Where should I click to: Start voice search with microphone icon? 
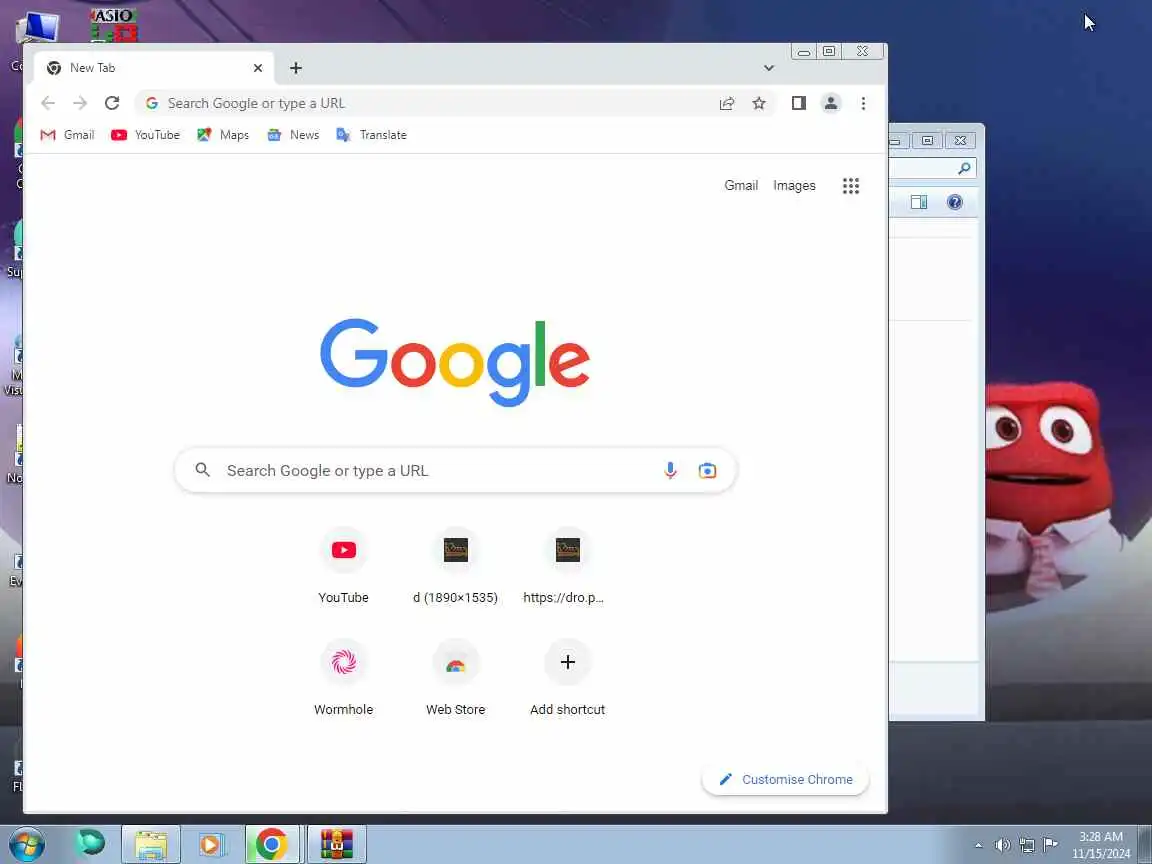[x=670, y=470]
